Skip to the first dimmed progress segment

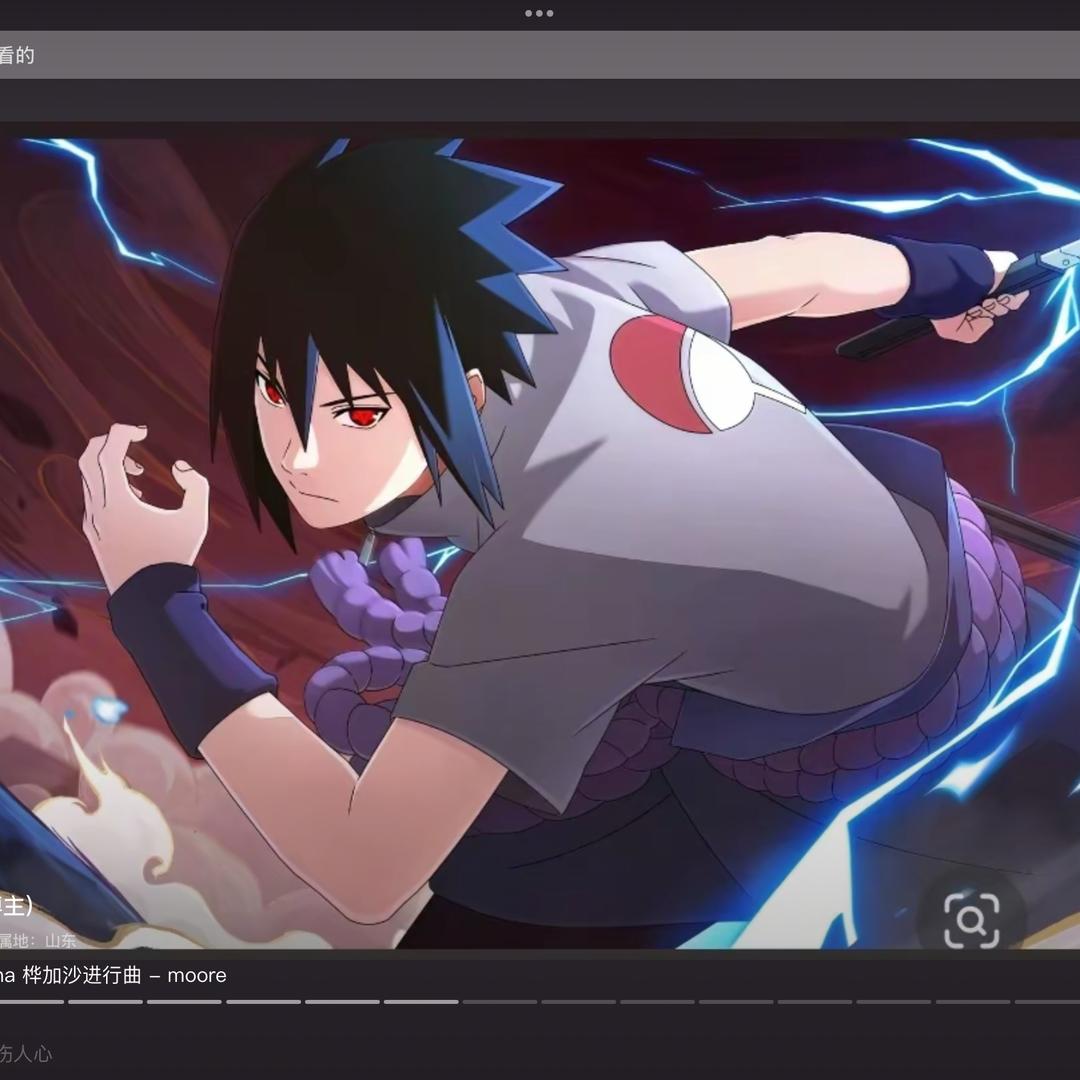(500, 1001)
